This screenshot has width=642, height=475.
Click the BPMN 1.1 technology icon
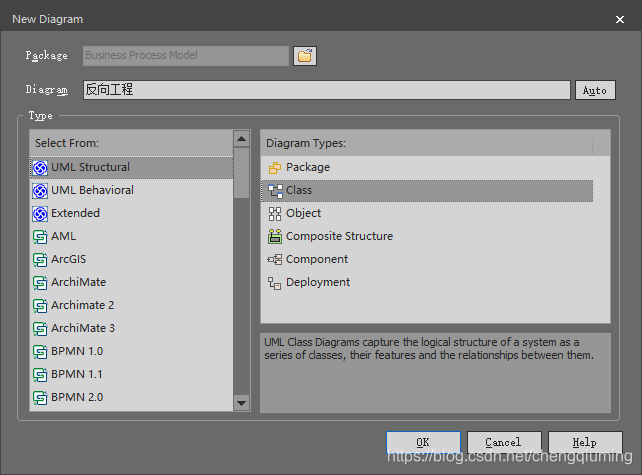click(x=40, y=374)
